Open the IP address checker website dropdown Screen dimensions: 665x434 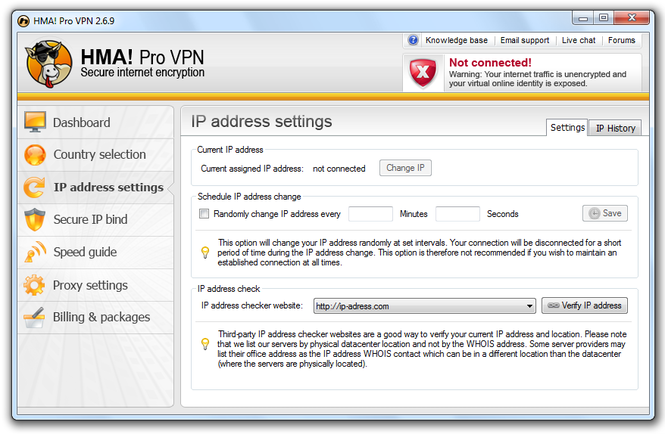(425, 306)
